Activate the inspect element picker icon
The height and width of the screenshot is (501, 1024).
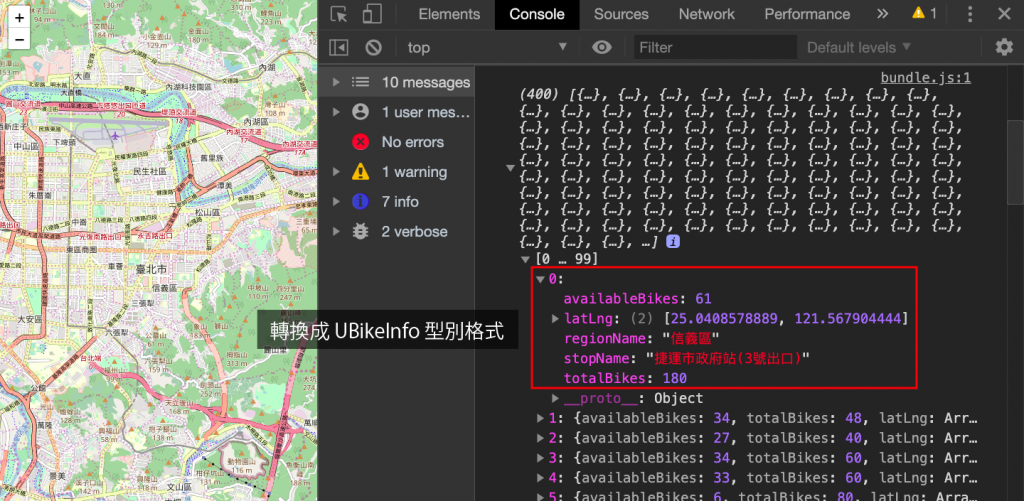[338, 14]
